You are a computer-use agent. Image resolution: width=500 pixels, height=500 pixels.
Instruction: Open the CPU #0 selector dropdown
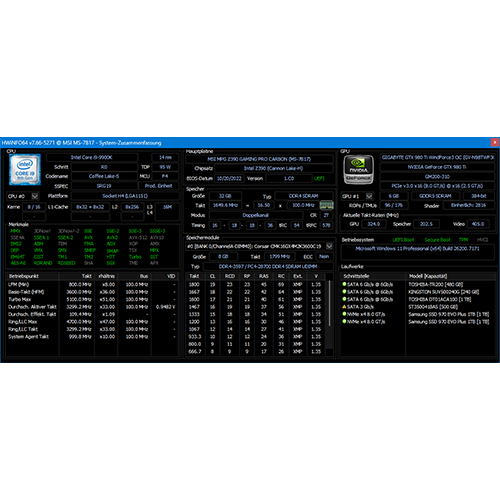tap(35, 196)
